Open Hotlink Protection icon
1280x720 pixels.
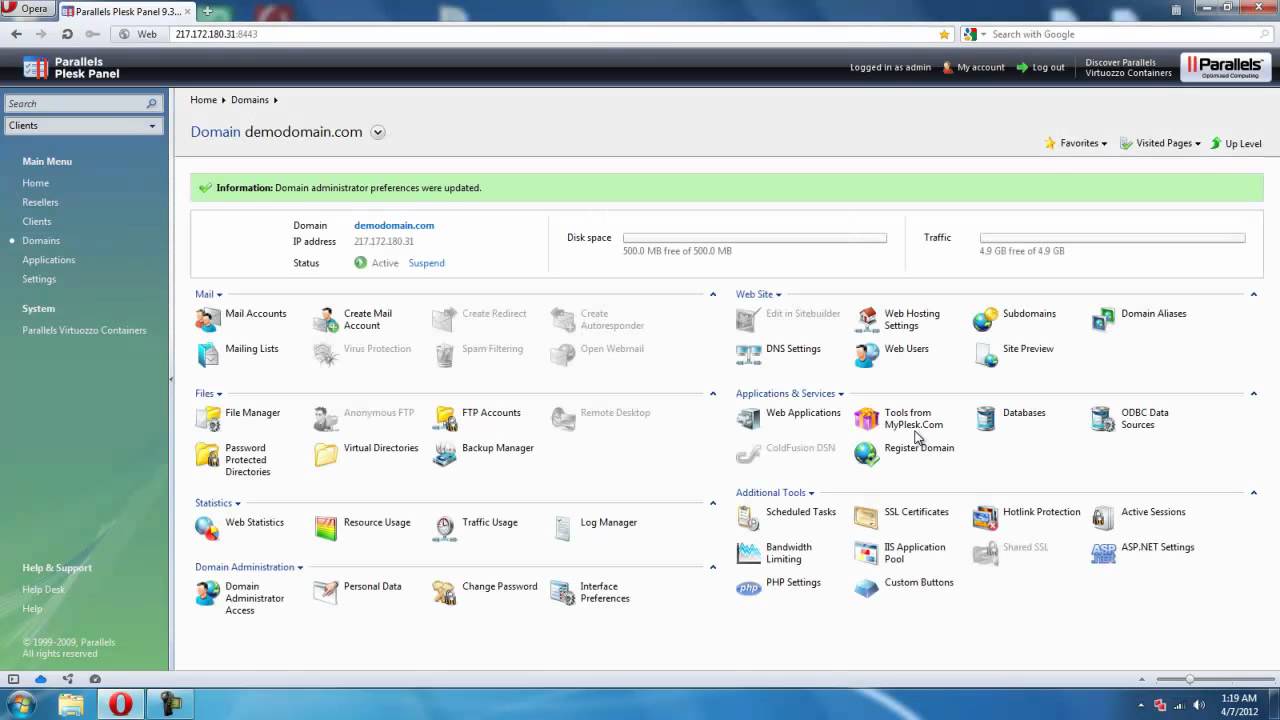tap(986, 518)
